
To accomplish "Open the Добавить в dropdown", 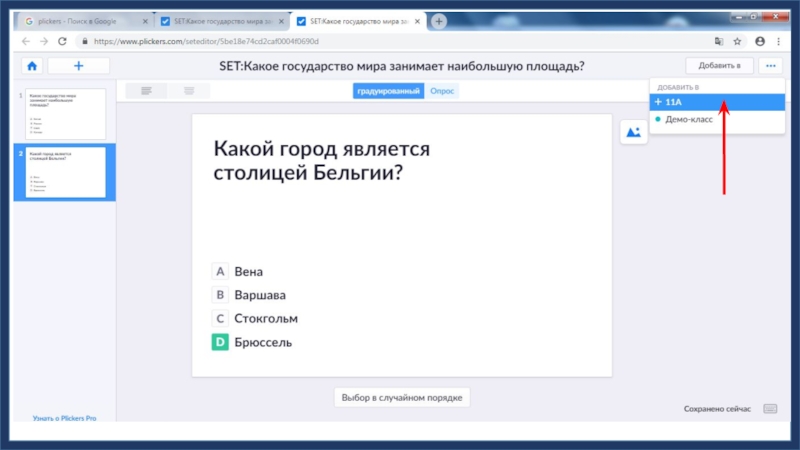I will pyautogui.click(x=719, y=66).
